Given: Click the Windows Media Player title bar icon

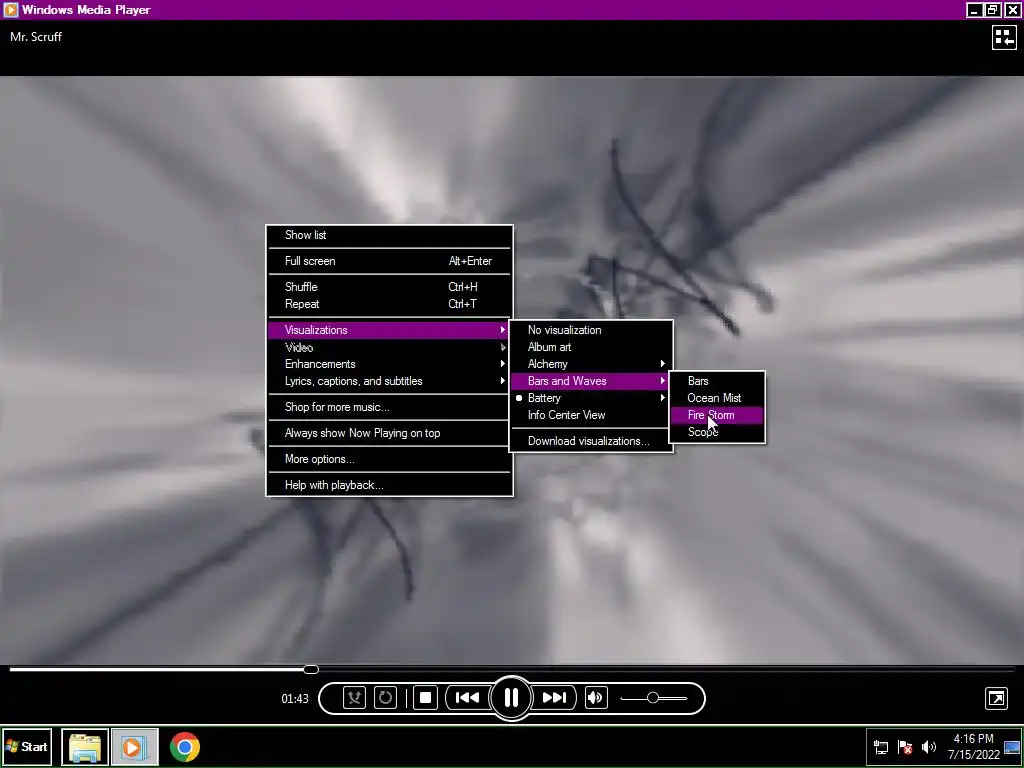Looking at the screenshot, I should 10,10.
